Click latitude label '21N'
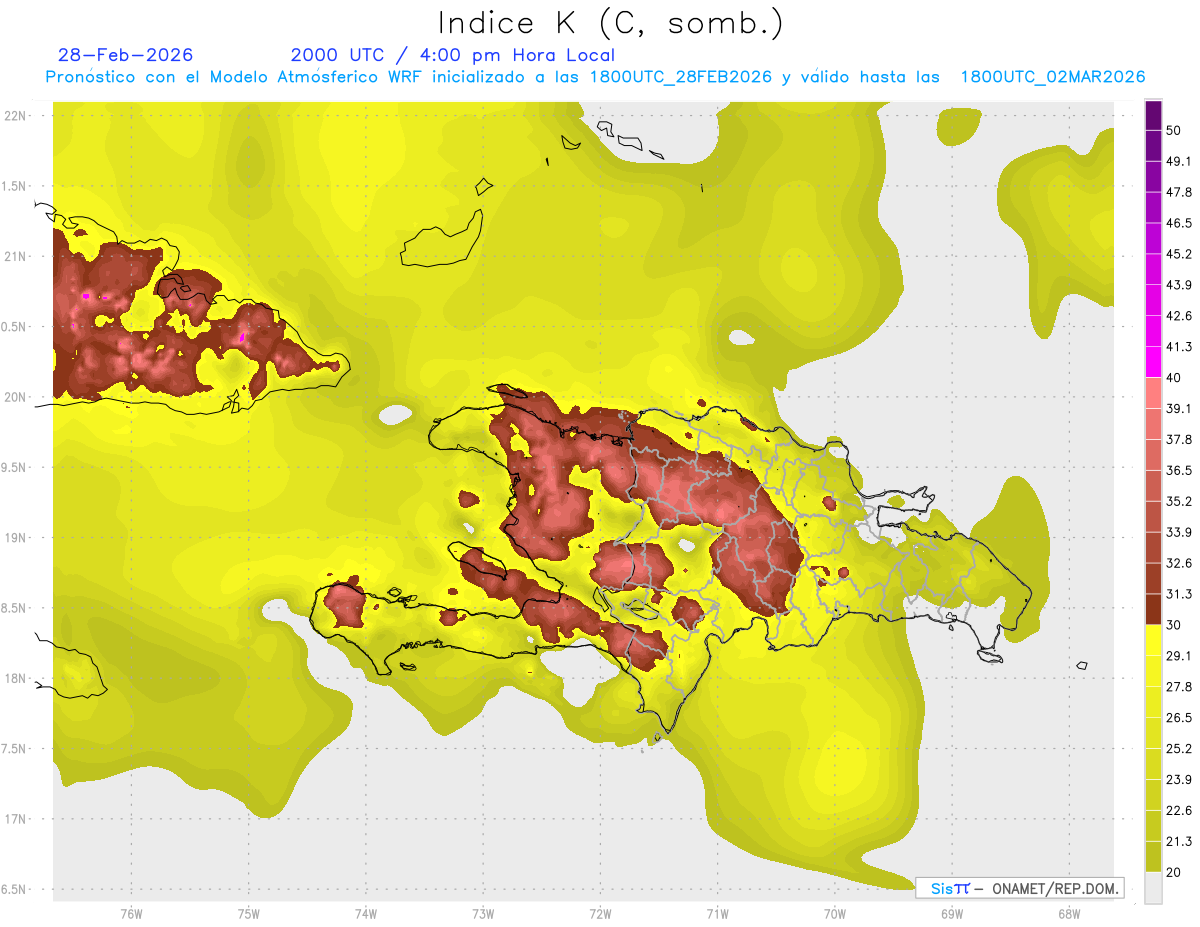This screenshot has height=927, width=1200. click(15, 257)
